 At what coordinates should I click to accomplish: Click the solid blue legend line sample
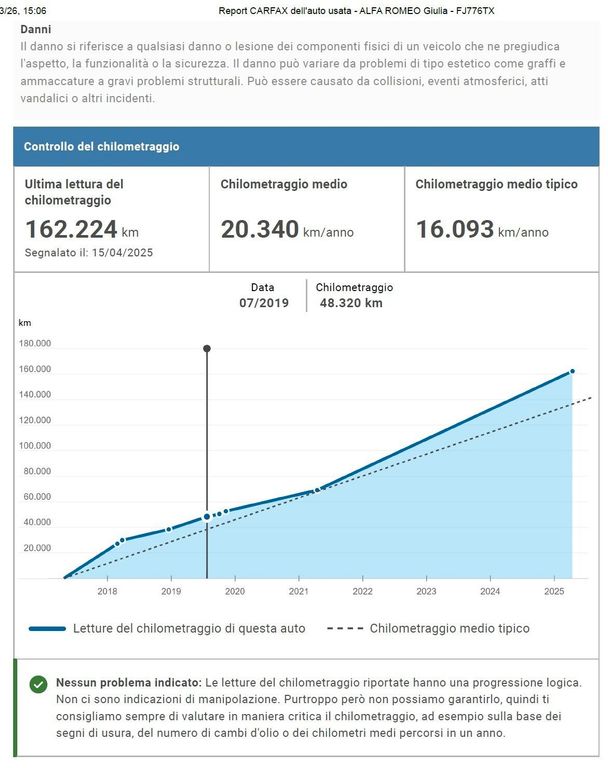pos(47,629)
